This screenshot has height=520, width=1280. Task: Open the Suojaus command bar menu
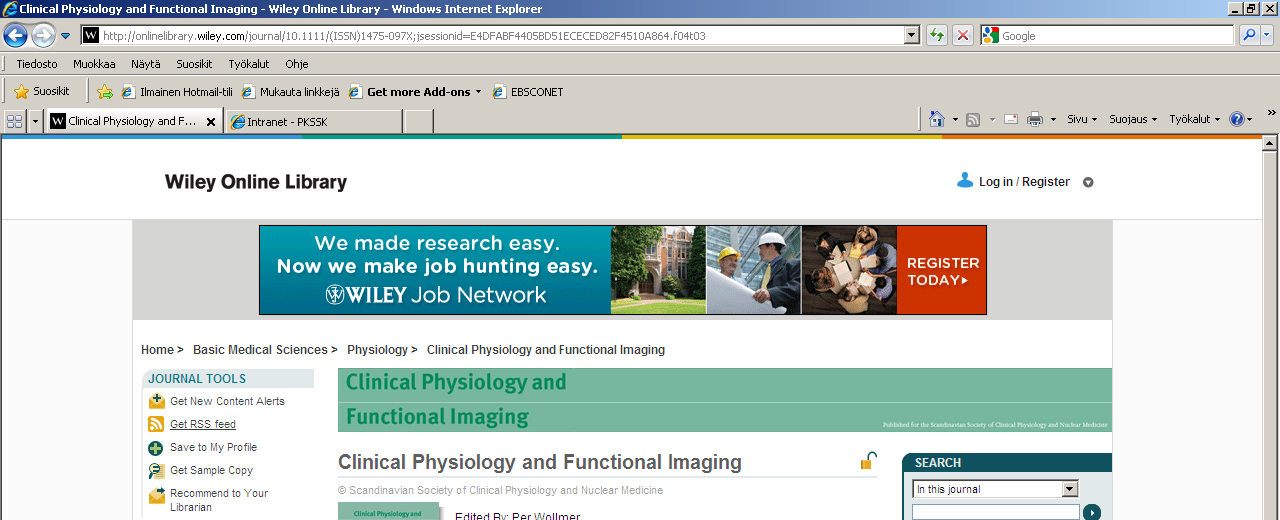(1133, 119)
